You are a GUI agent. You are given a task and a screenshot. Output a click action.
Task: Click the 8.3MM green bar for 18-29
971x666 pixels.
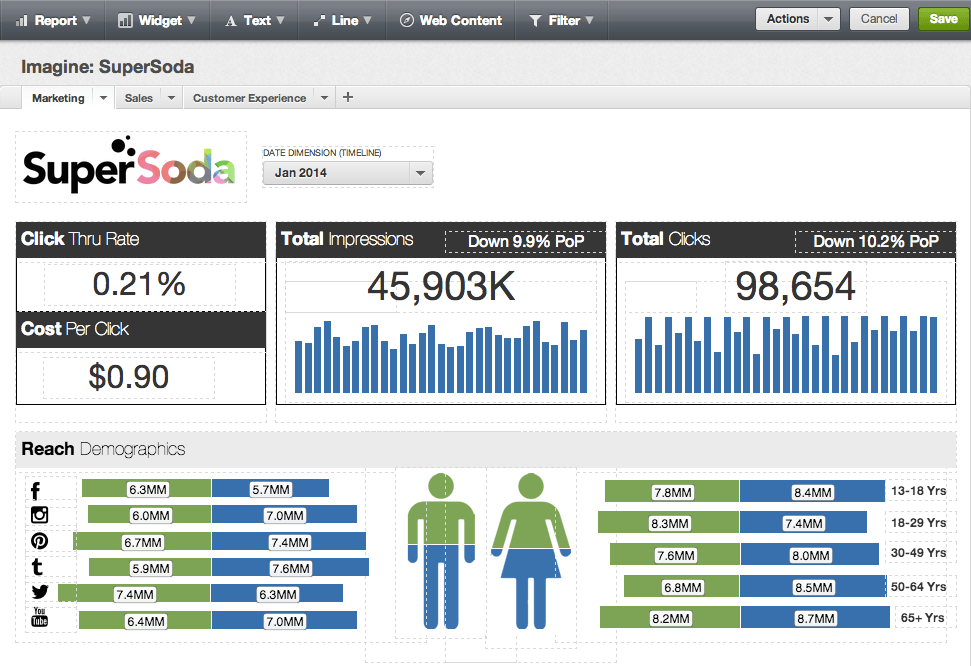pyautogui.click(x=669, y=522)
